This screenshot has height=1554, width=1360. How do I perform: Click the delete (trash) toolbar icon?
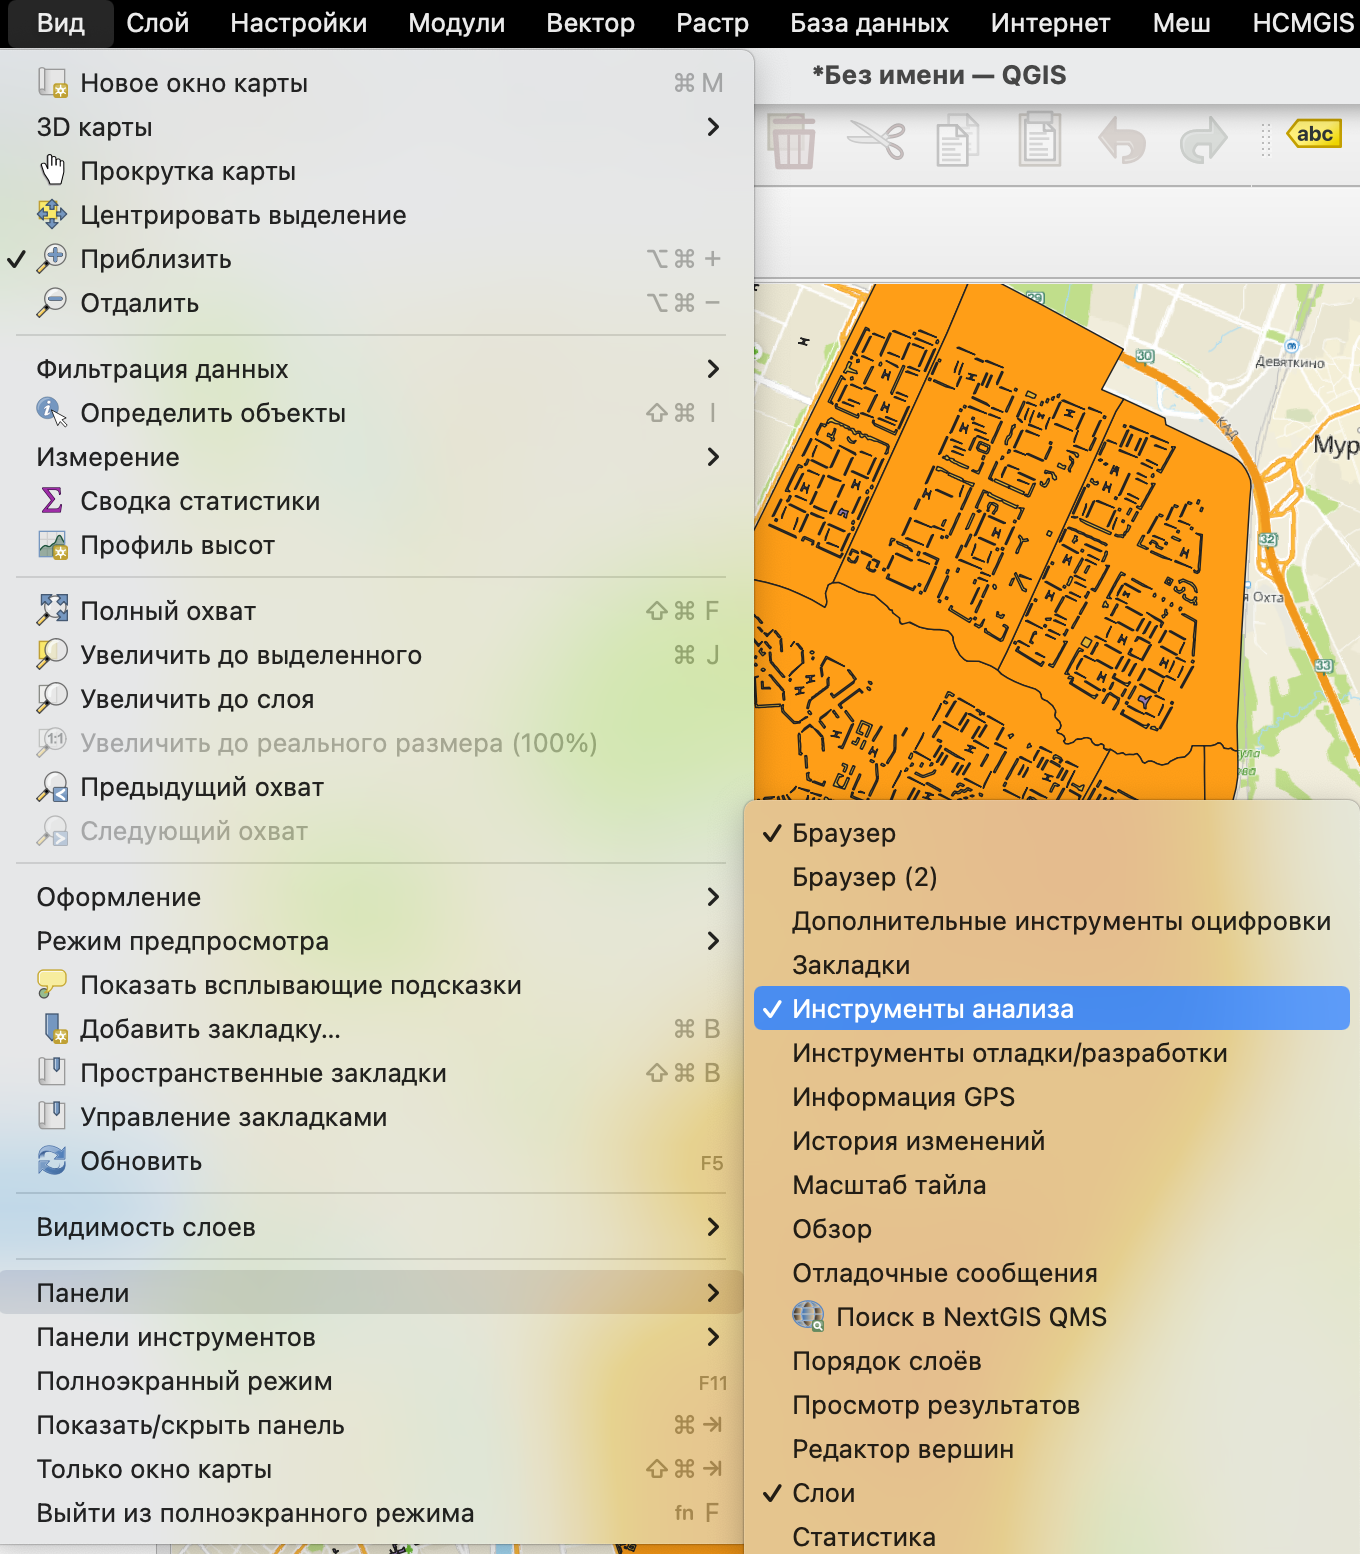point(792,141)
